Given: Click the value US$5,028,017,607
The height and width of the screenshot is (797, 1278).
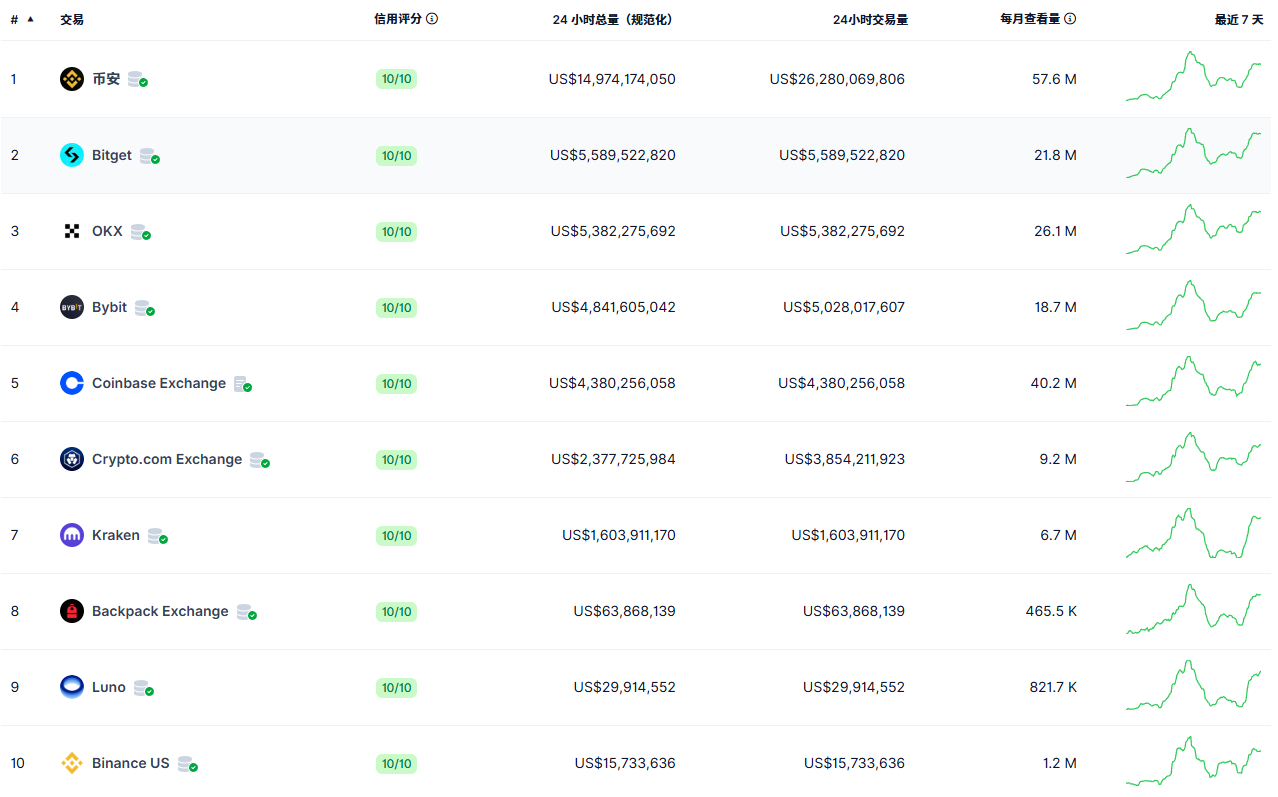Looking at the screenshot, I should click(x=844, y=307).
